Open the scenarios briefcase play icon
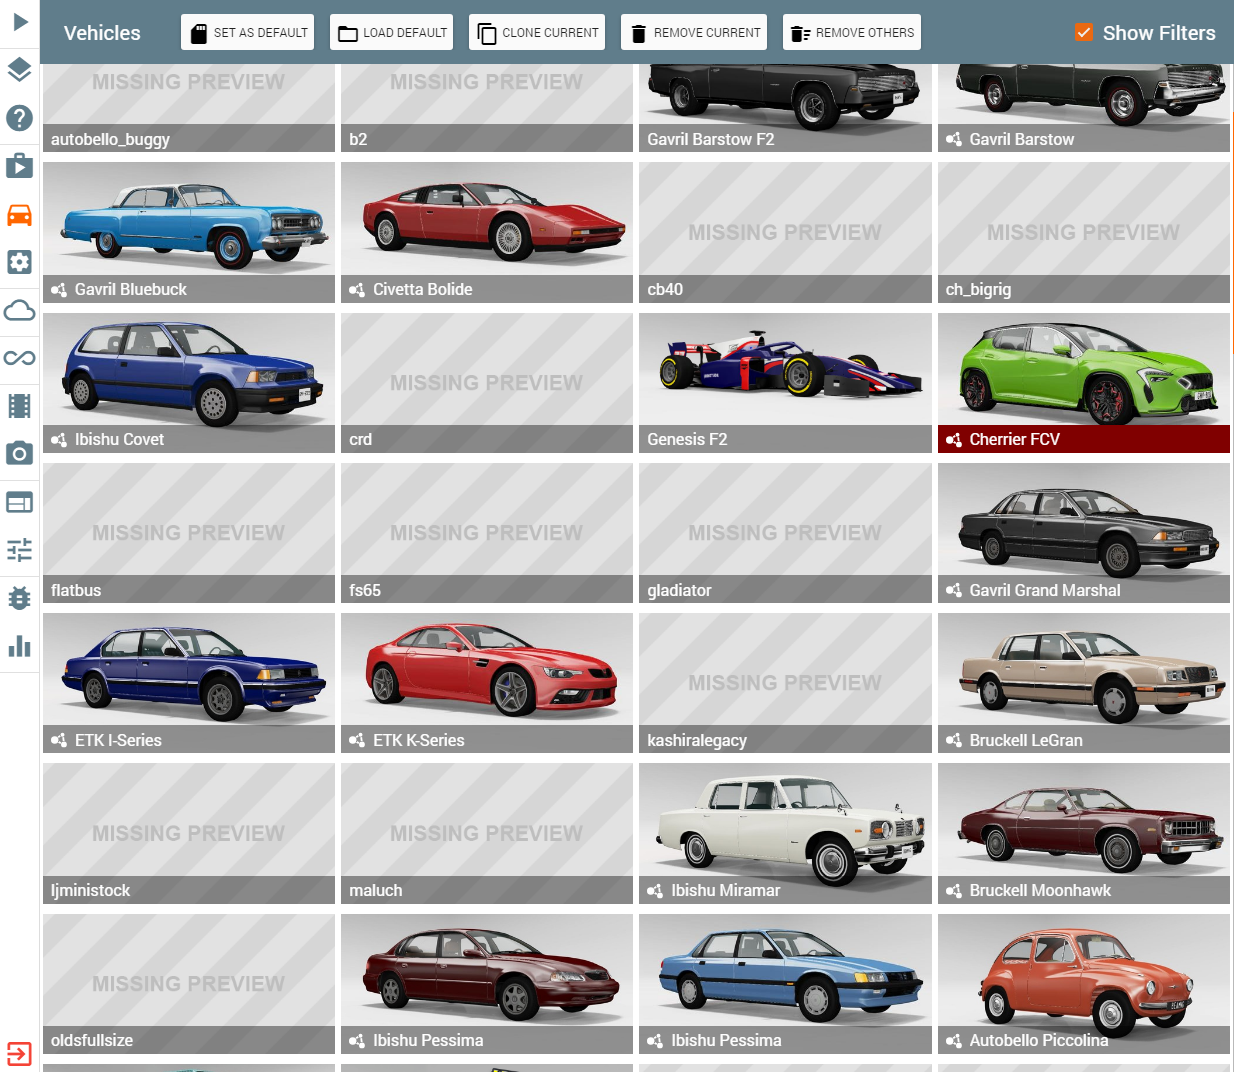Viewport: 1234px width, 1072px height. pyautogui.click(x=20, y=166)
